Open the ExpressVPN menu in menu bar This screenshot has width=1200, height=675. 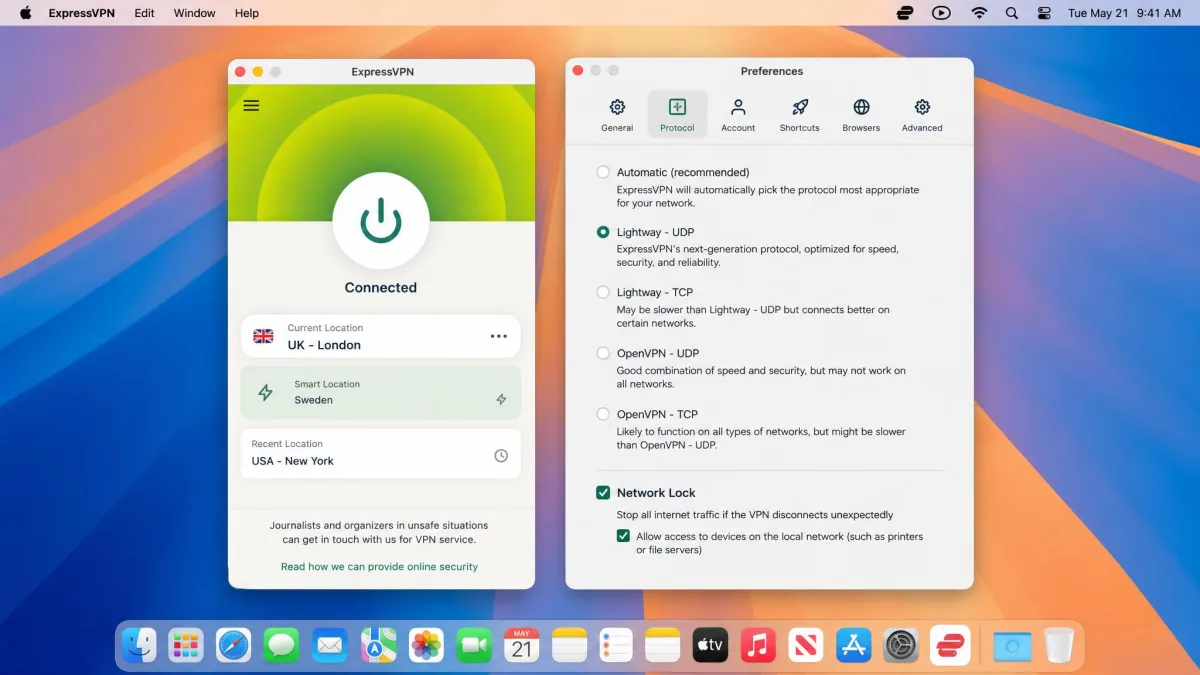(x=80, y=13)
